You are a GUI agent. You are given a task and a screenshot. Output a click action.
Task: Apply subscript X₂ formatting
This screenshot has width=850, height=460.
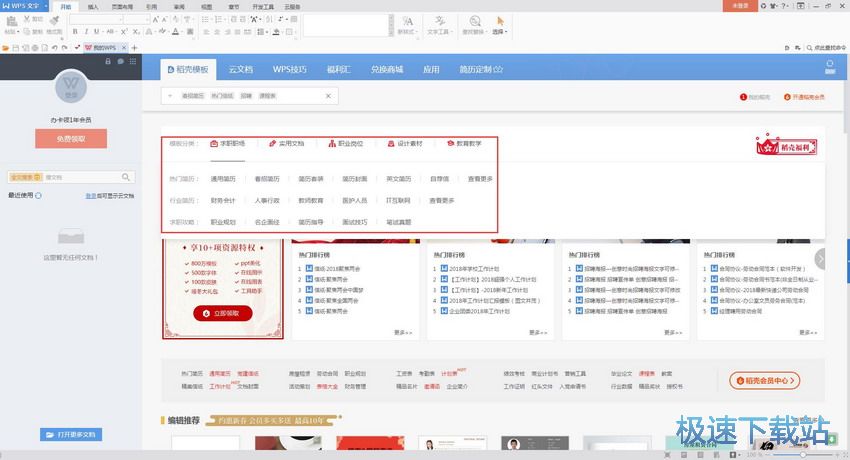coord(137,32)
